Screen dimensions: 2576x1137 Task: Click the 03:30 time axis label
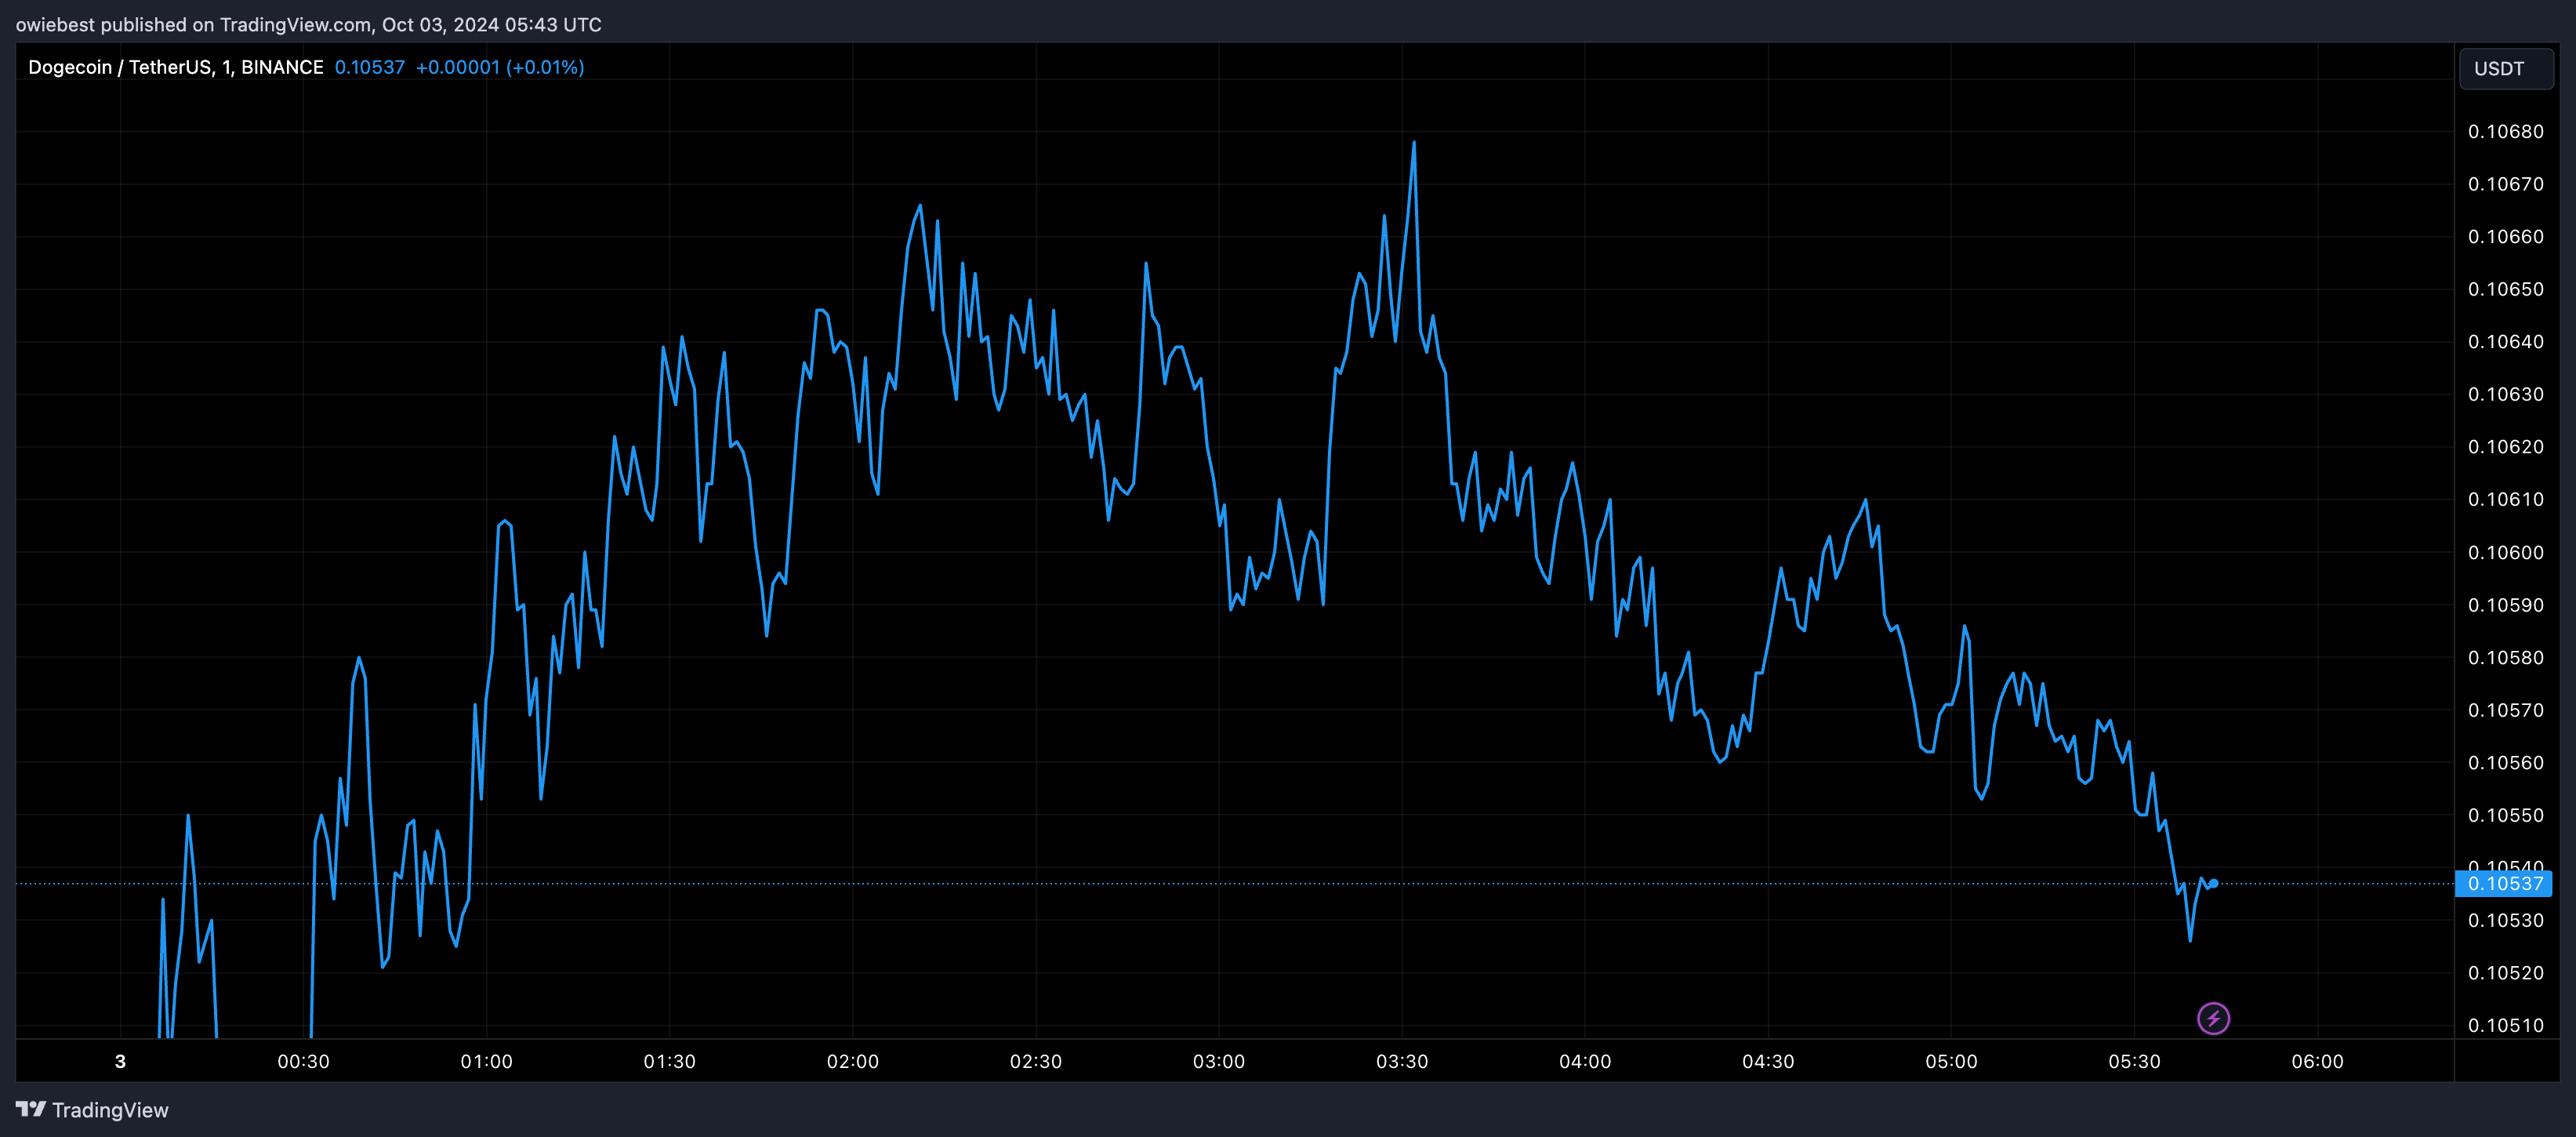[1401, 1061]
